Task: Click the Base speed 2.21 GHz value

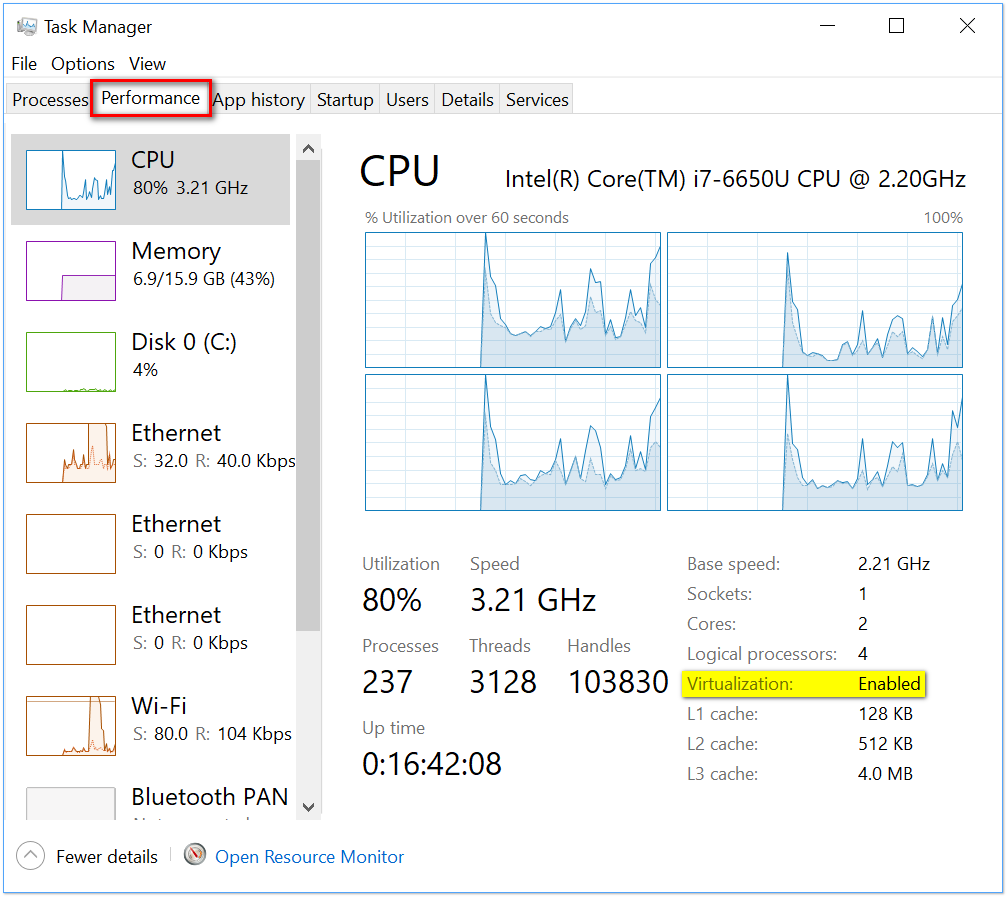Action: [x=893, y=564]
